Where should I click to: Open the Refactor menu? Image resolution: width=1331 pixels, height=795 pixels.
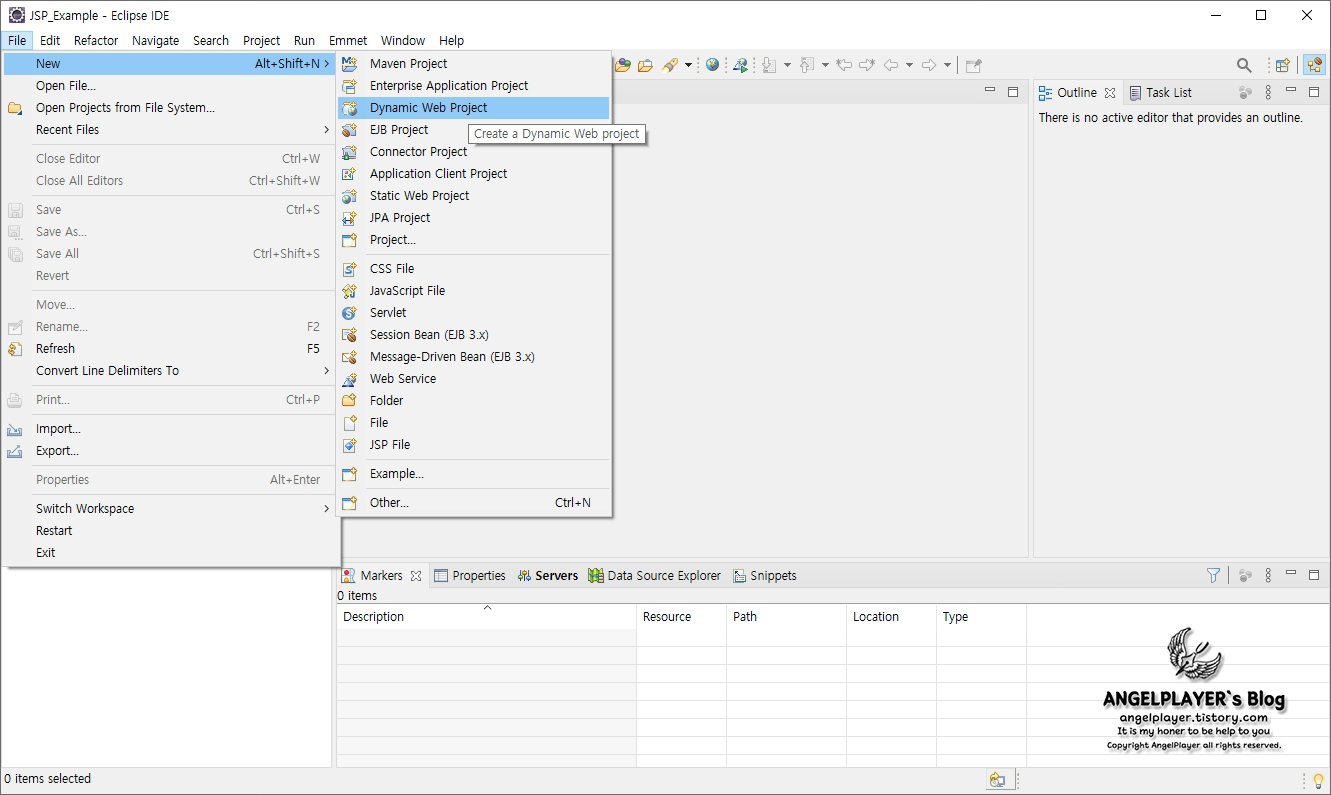(96, 41)
